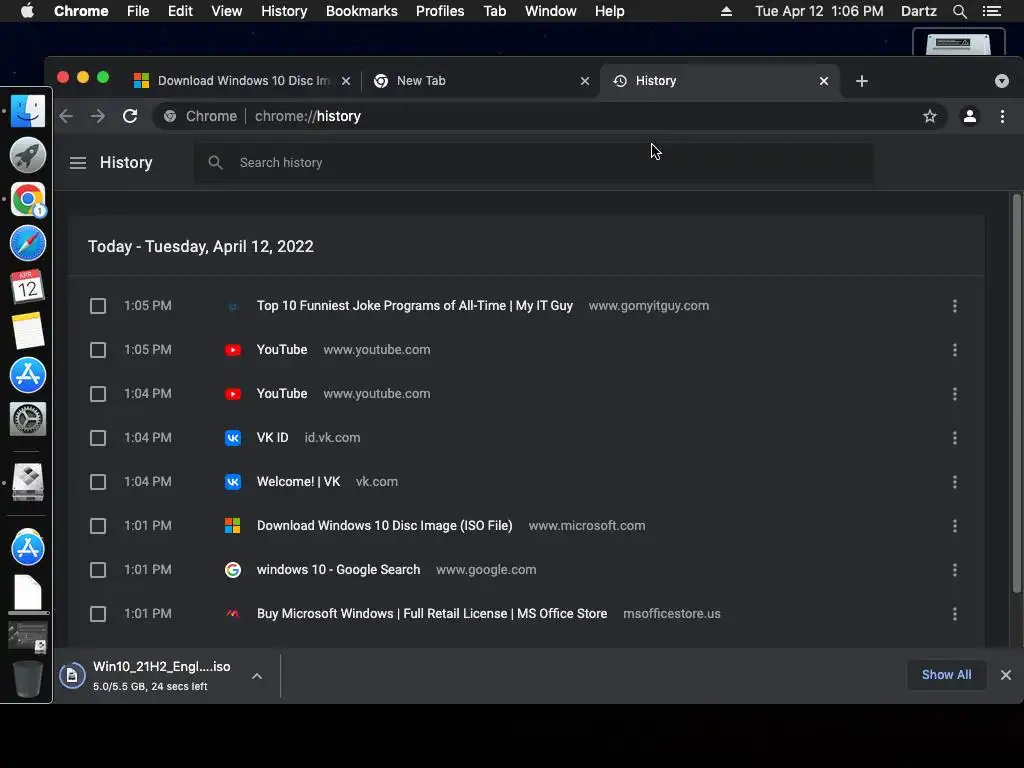Open actions menu for VK ID entry
The width and height of the screenshot is (1024, 768).
coord(954,438)
